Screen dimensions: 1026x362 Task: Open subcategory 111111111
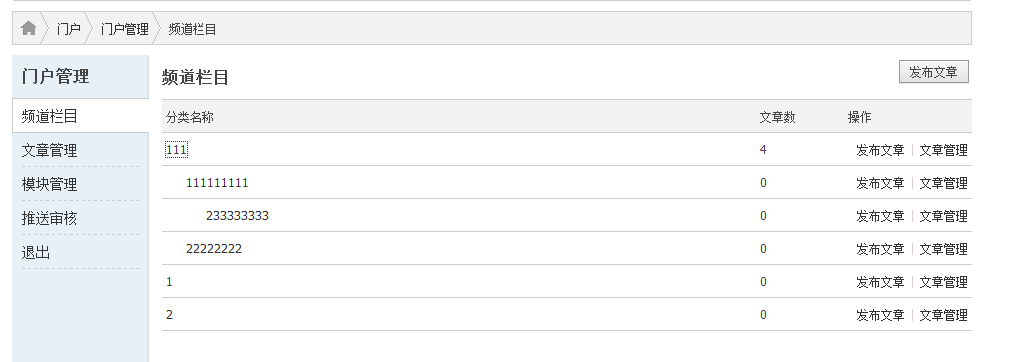217,183
